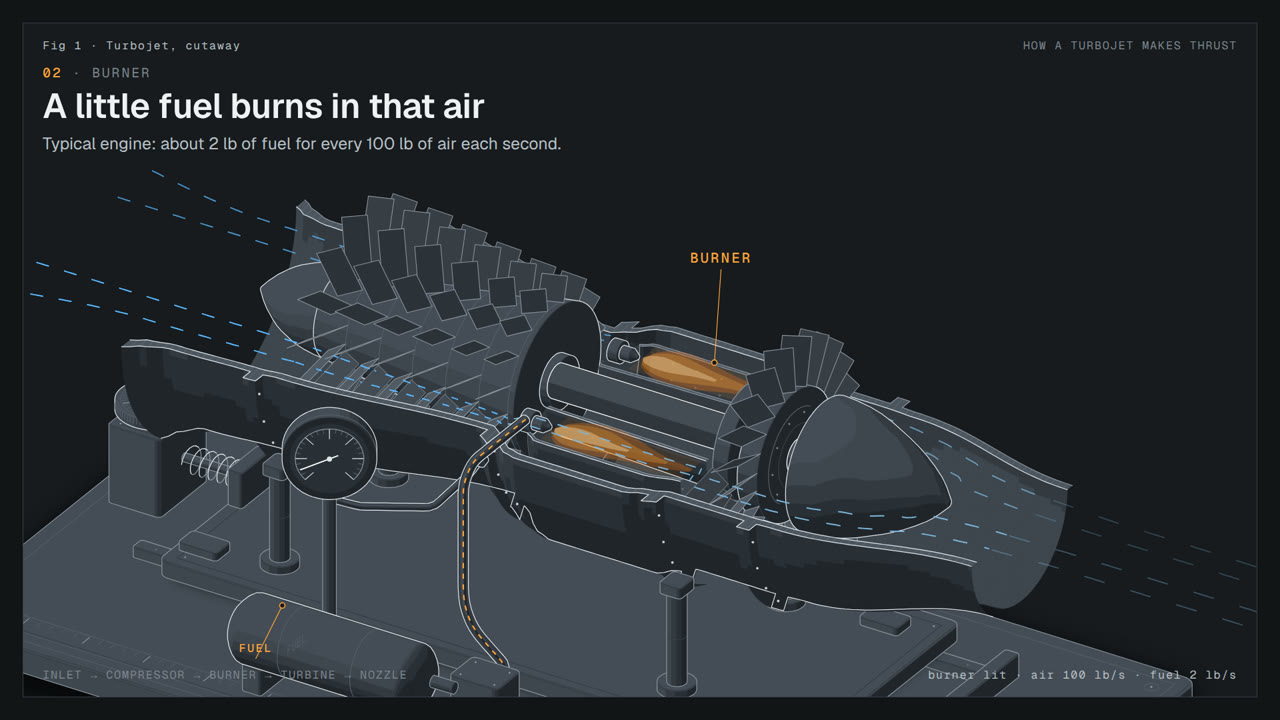The width and height of the screenshot is (1280, 720).
Task: Click the 'burner lit' status text
Action: pyautogui.click(x=967, y=675)
